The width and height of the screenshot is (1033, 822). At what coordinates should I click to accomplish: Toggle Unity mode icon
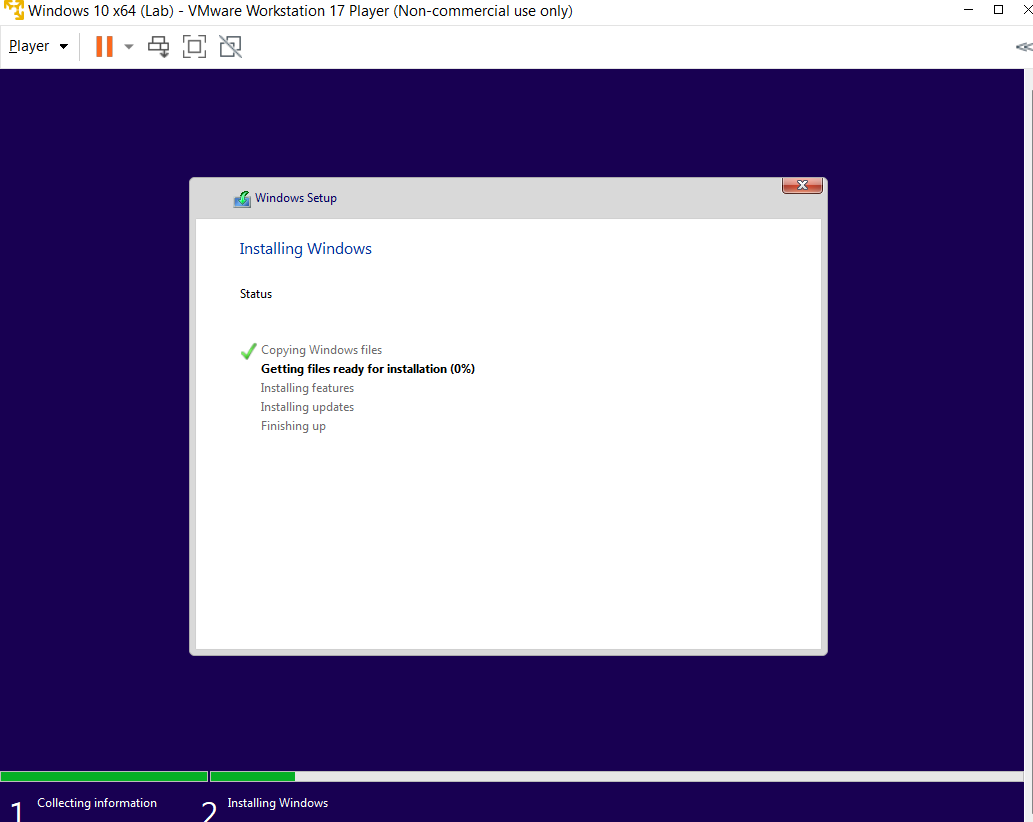pyautogui.click(x=231, y=46)
